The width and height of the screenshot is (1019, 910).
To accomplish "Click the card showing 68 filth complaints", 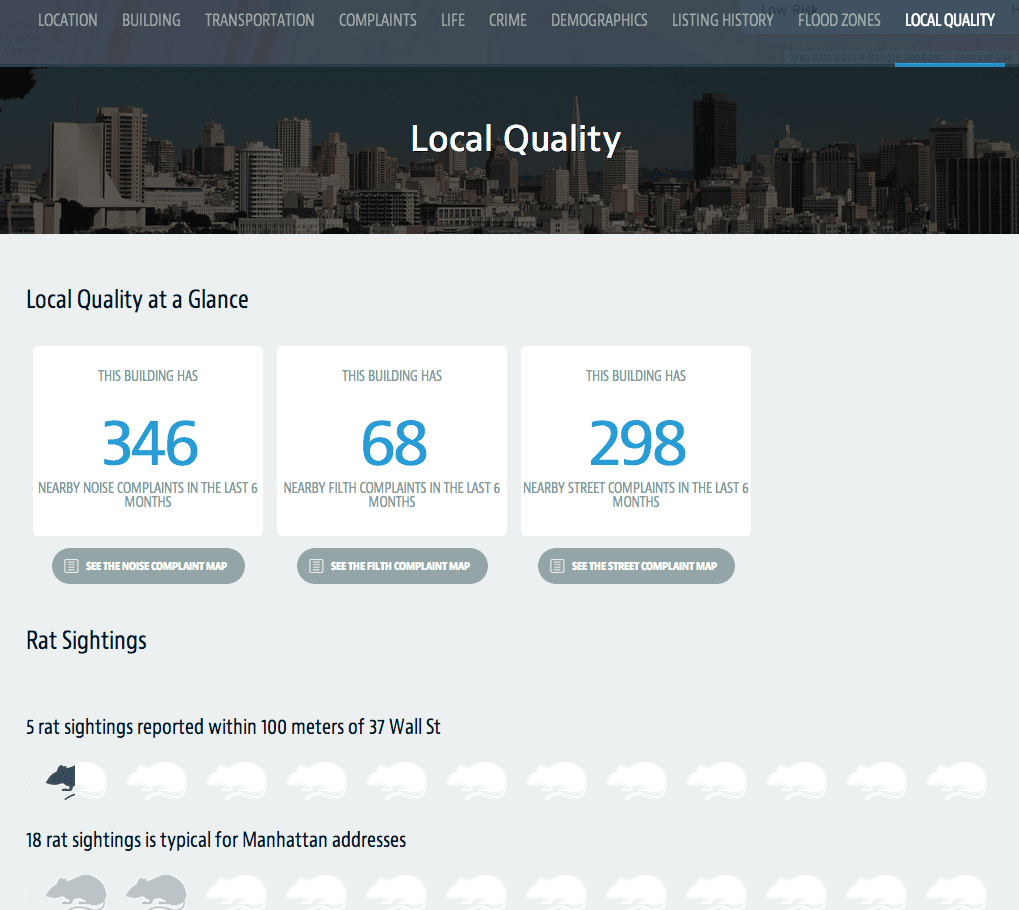I will coord(391,440).
